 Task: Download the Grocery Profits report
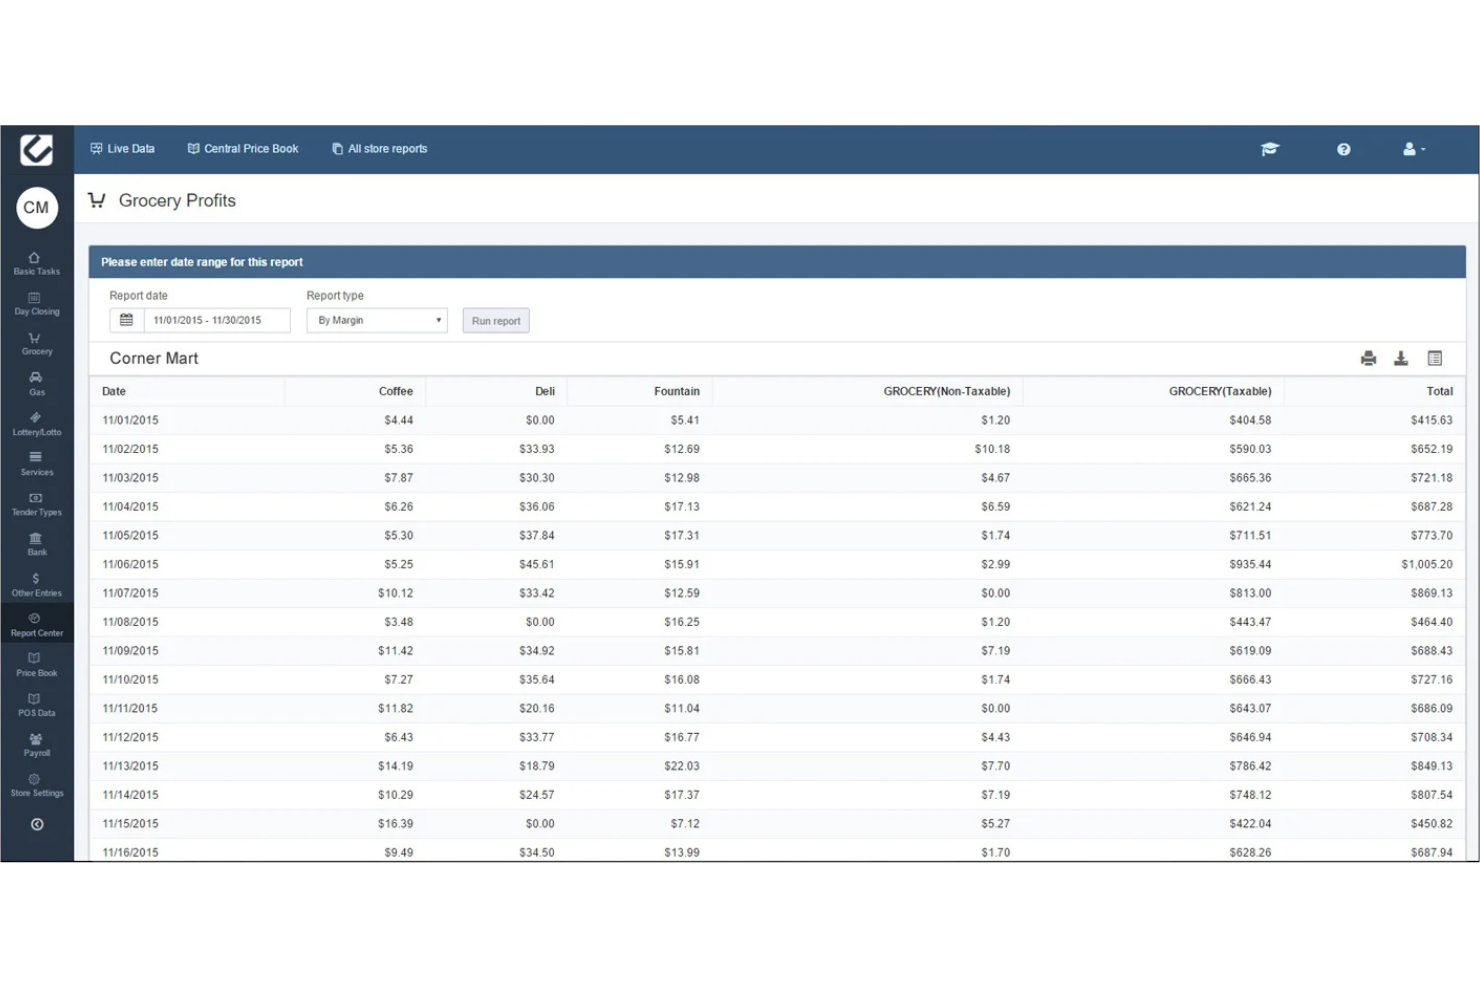click(1401, 358)
